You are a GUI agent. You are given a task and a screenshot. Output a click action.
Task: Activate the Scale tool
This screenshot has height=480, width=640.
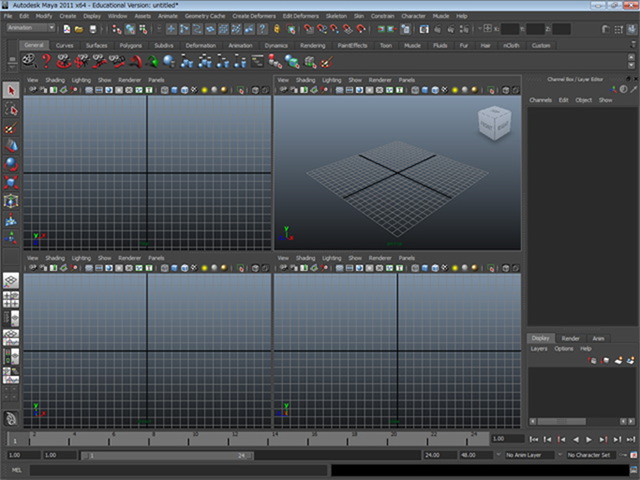point(11,182)
